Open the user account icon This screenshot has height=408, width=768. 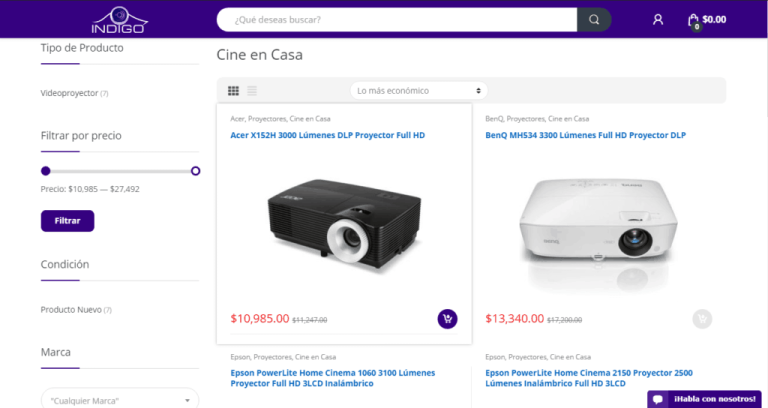pos(657,19)
